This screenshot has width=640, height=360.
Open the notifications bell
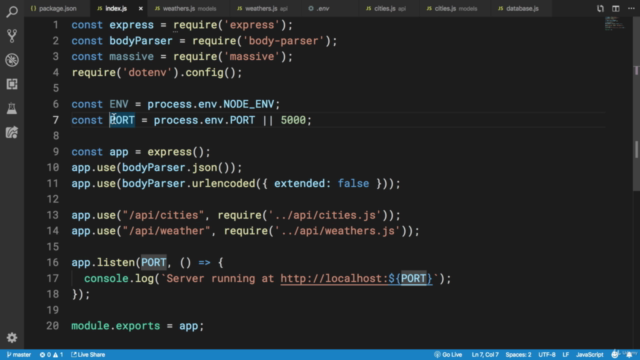click(629, 355)
